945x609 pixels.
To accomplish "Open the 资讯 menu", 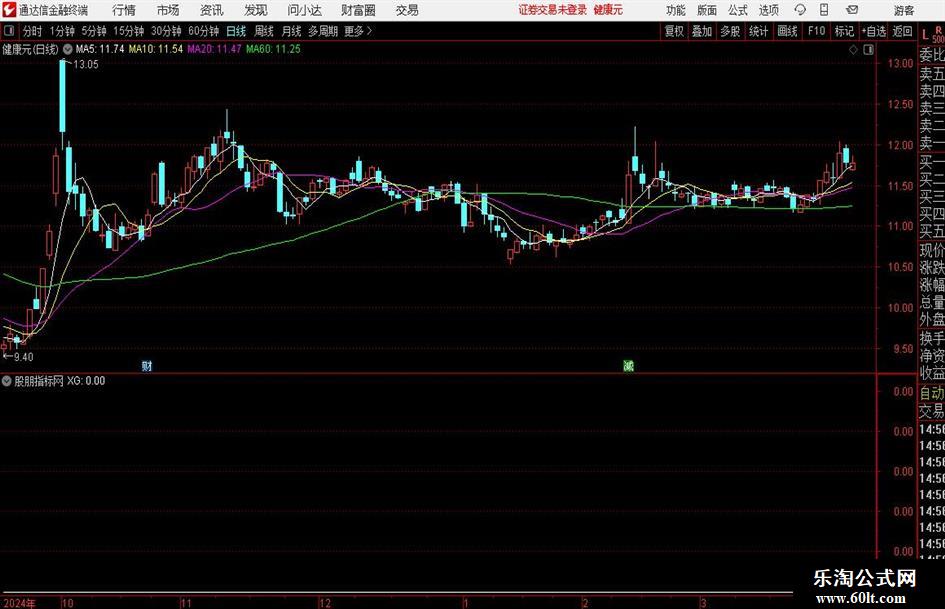I will point(211,10).
